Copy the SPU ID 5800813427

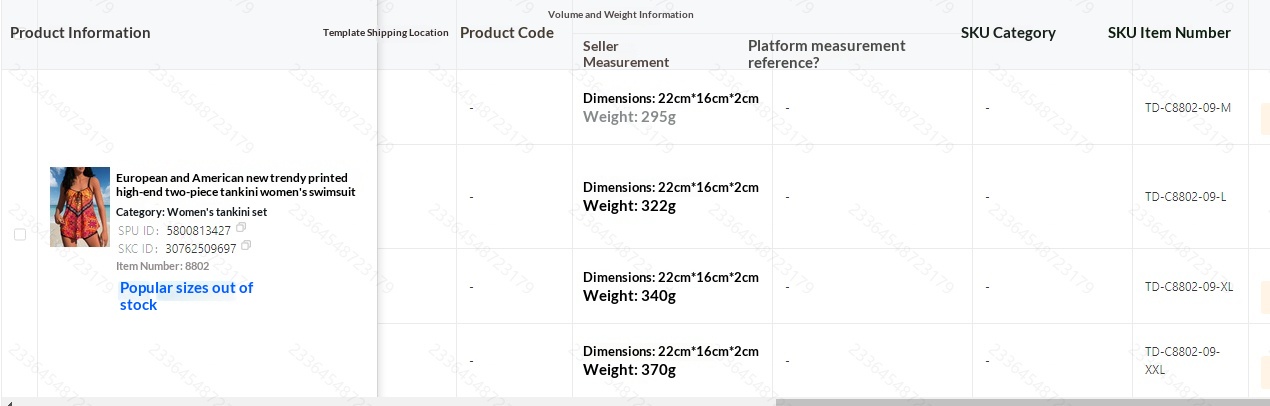point(241,229)
